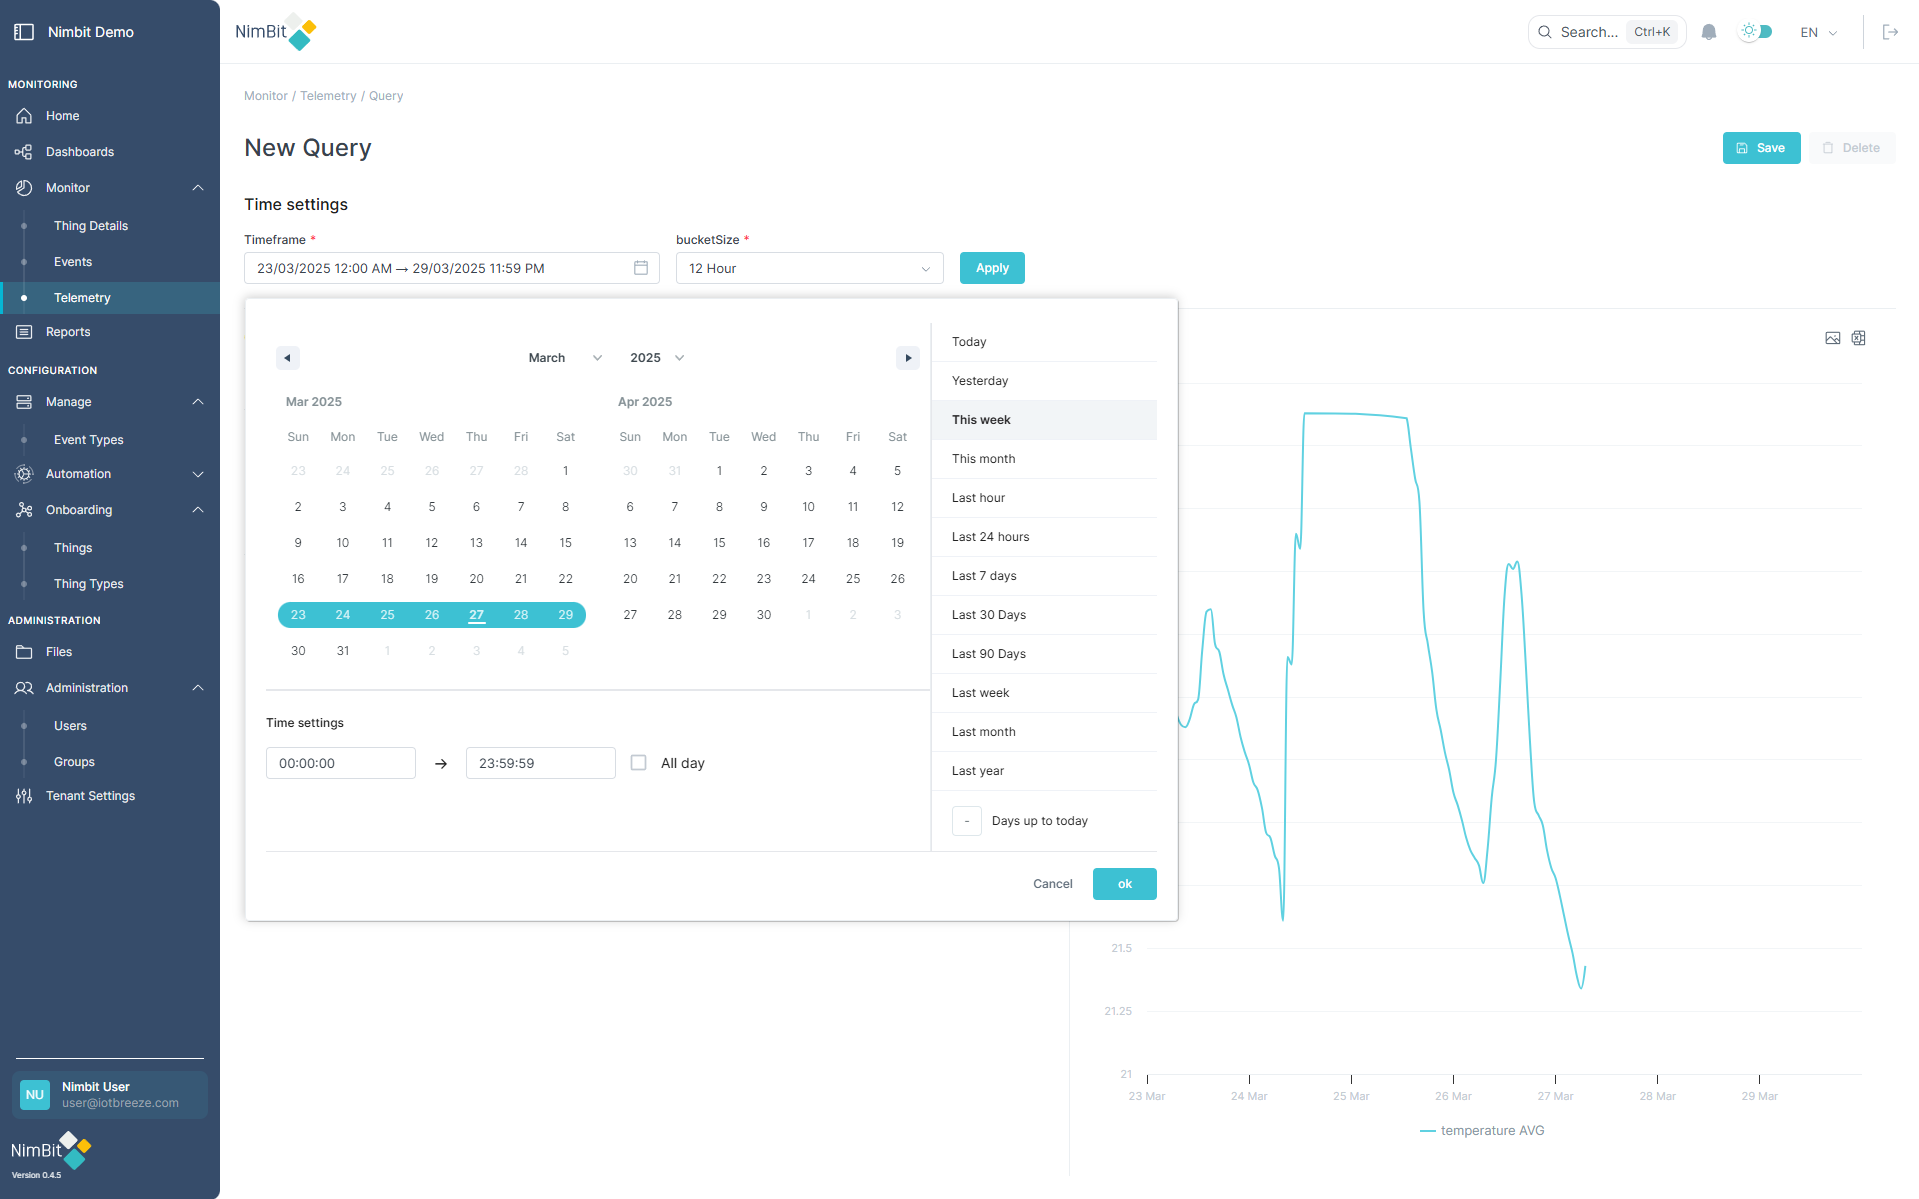Open the EN language dropdown

point(1818,32)
